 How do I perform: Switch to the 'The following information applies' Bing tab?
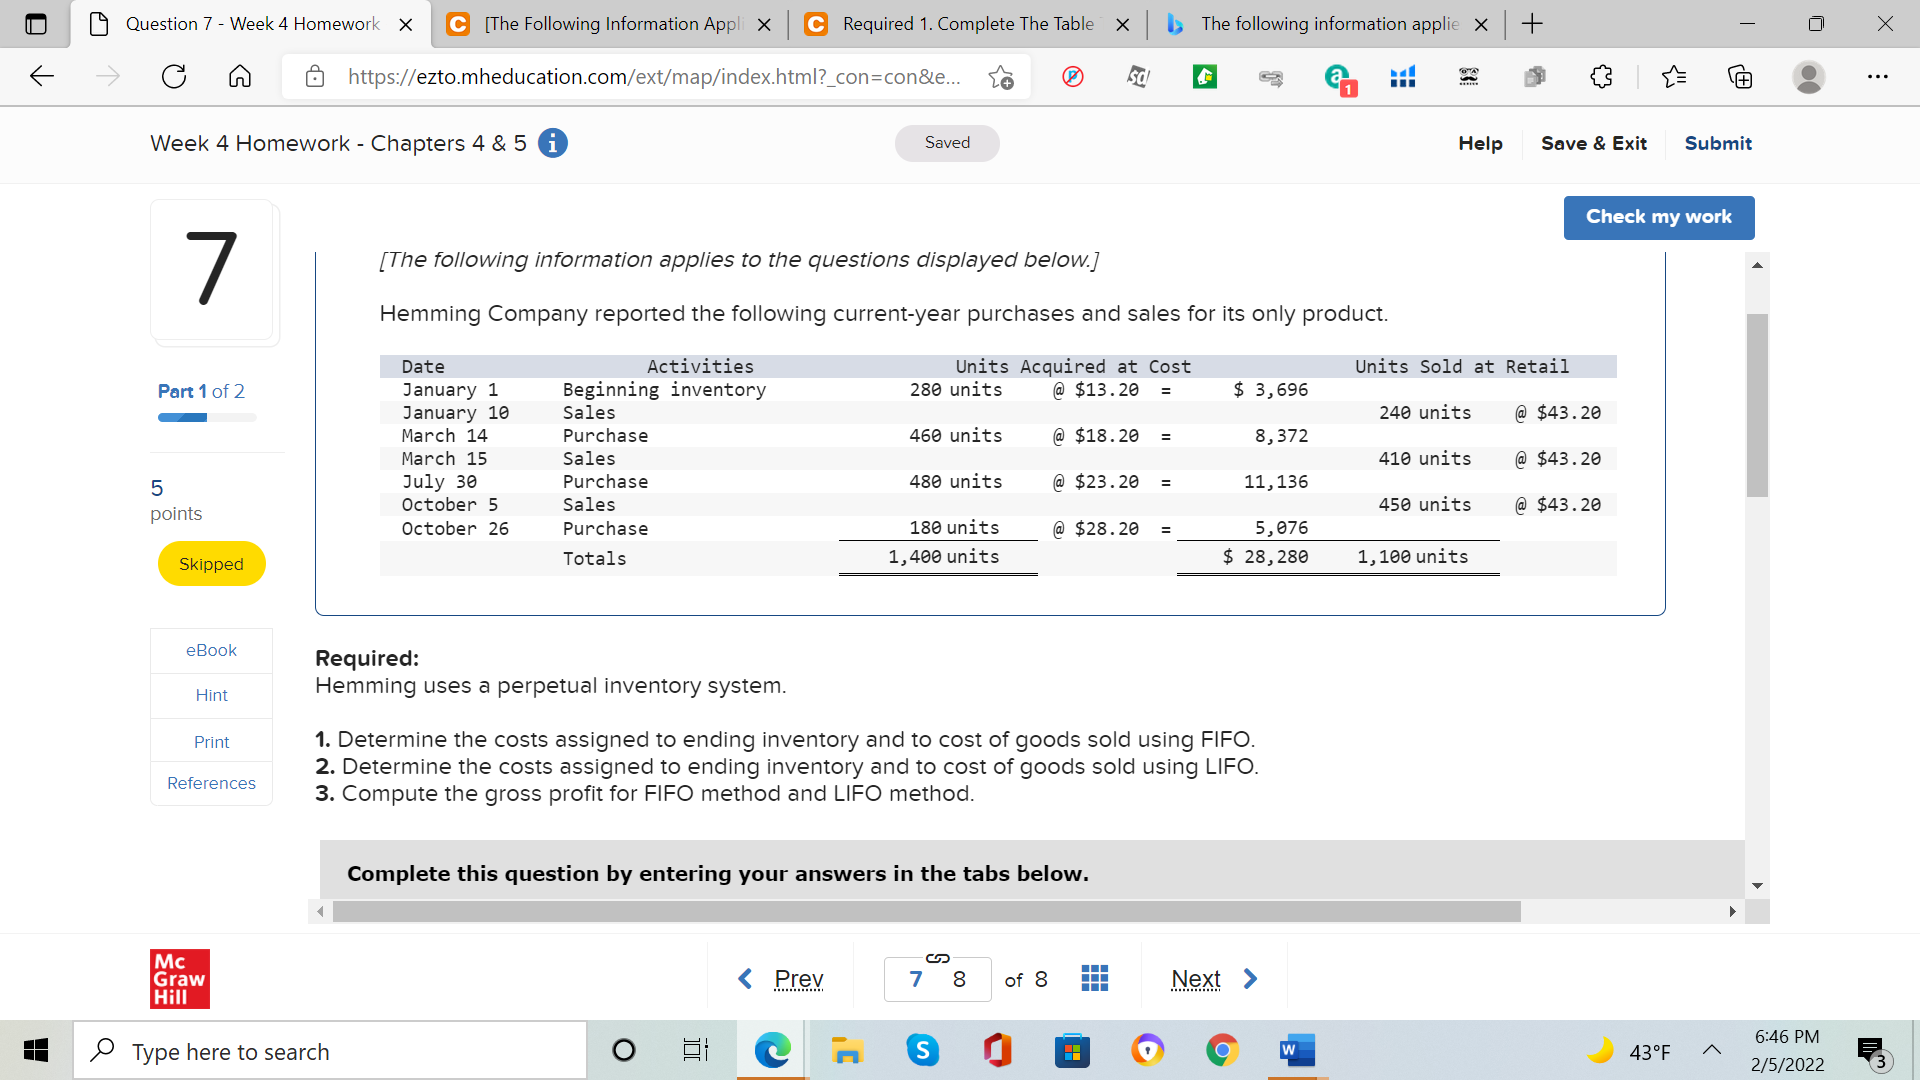(x=1328, y=24)
